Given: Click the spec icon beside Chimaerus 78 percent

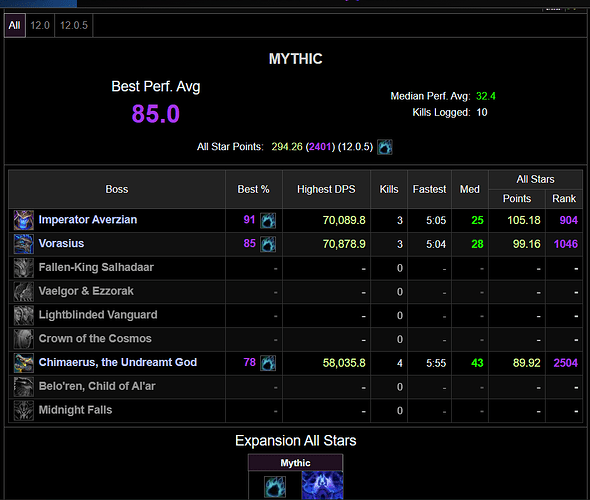Looking at the screenshot, I should (x=268, y=363).
